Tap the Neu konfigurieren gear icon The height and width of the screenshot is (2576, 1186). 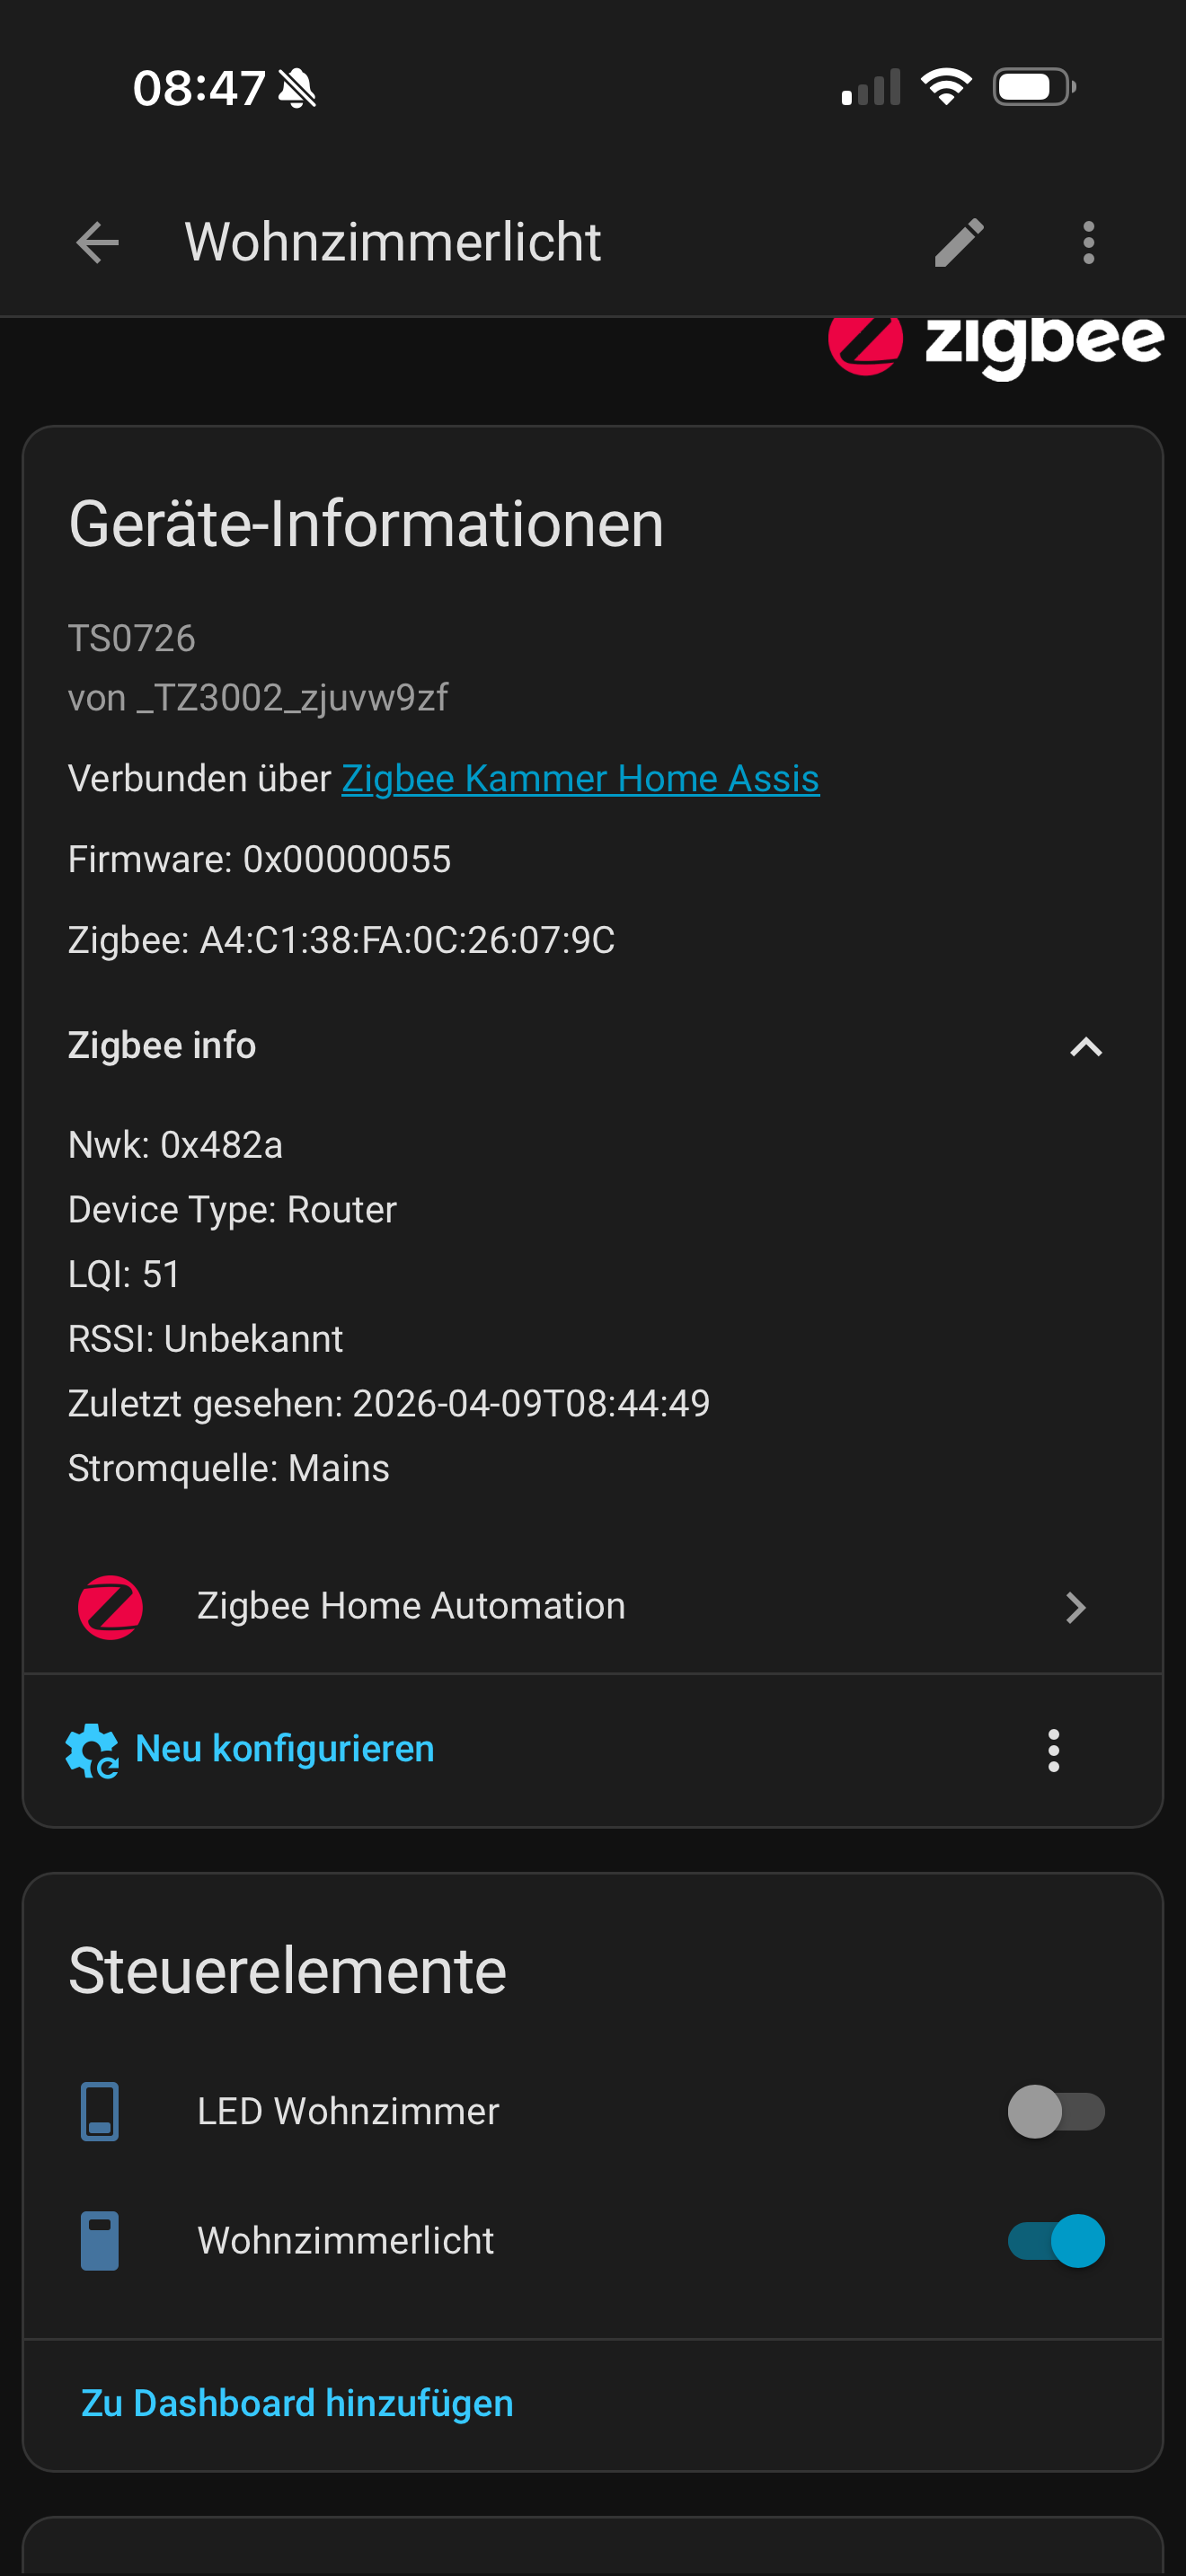[x=92, y=1750]
